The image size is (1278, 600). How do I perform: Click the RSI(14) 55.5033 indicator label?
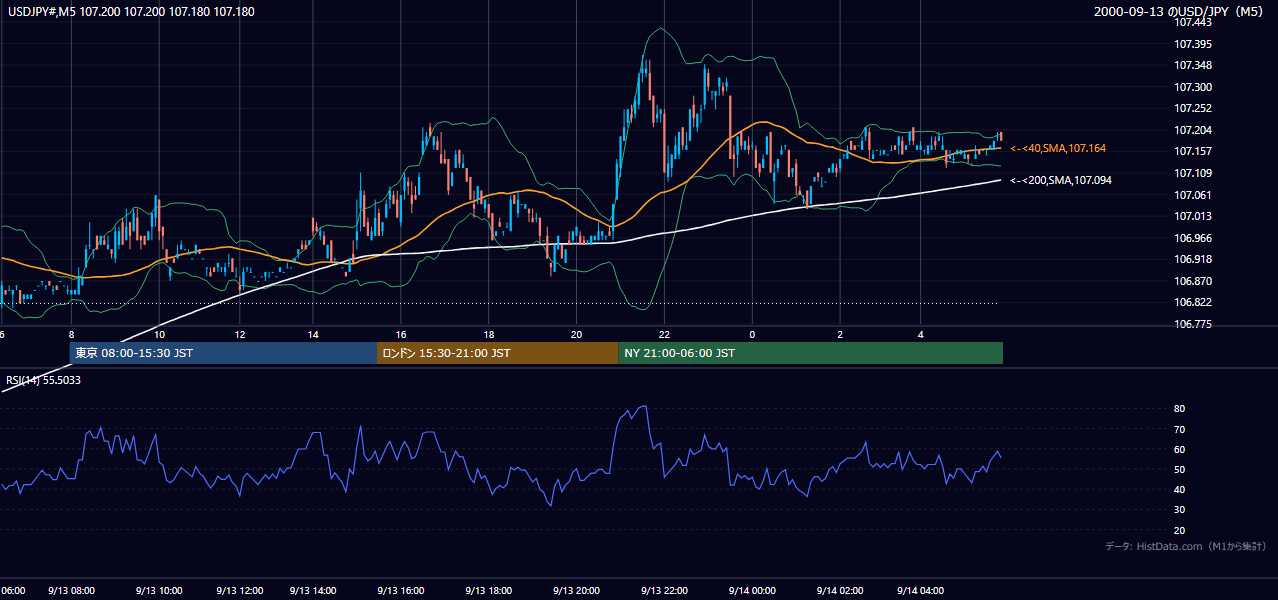pyautogui.click(x=44, y=380)
